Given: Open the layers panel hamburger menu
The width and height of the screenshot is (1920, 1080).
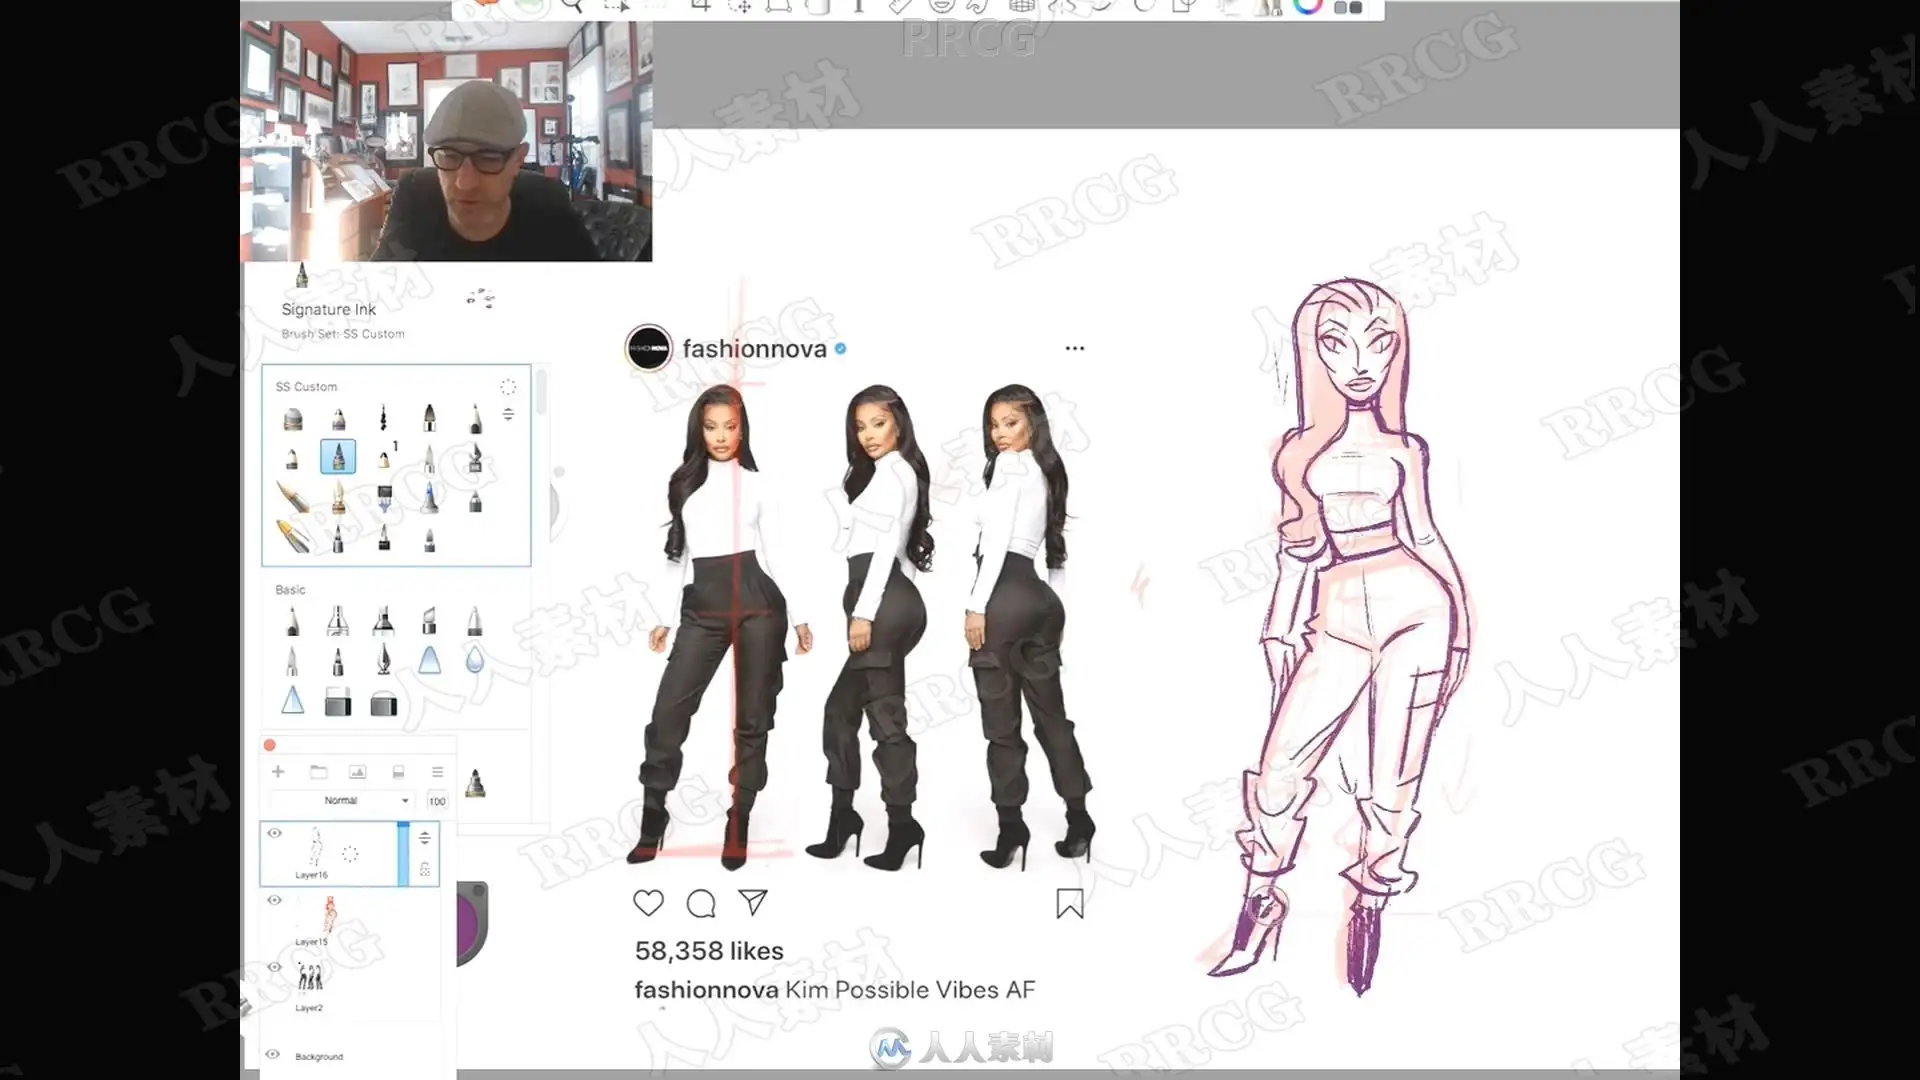Looking at the screenshot, I should click(437, 772).
